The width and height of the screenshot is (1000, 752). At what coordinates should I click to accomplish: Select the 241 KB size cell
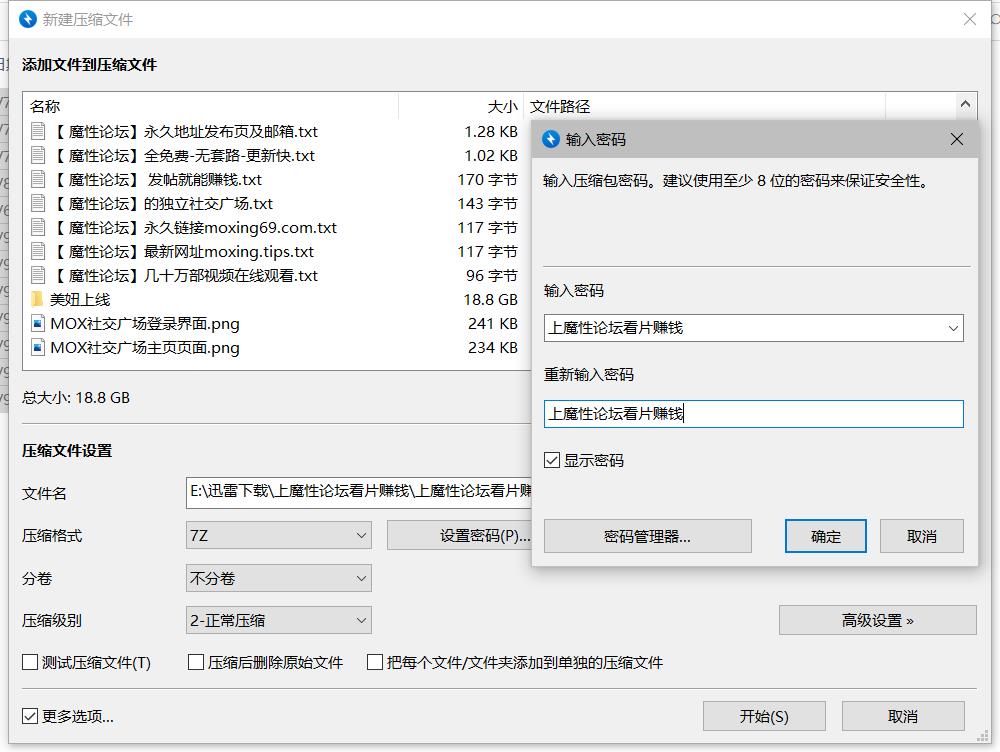492,323
